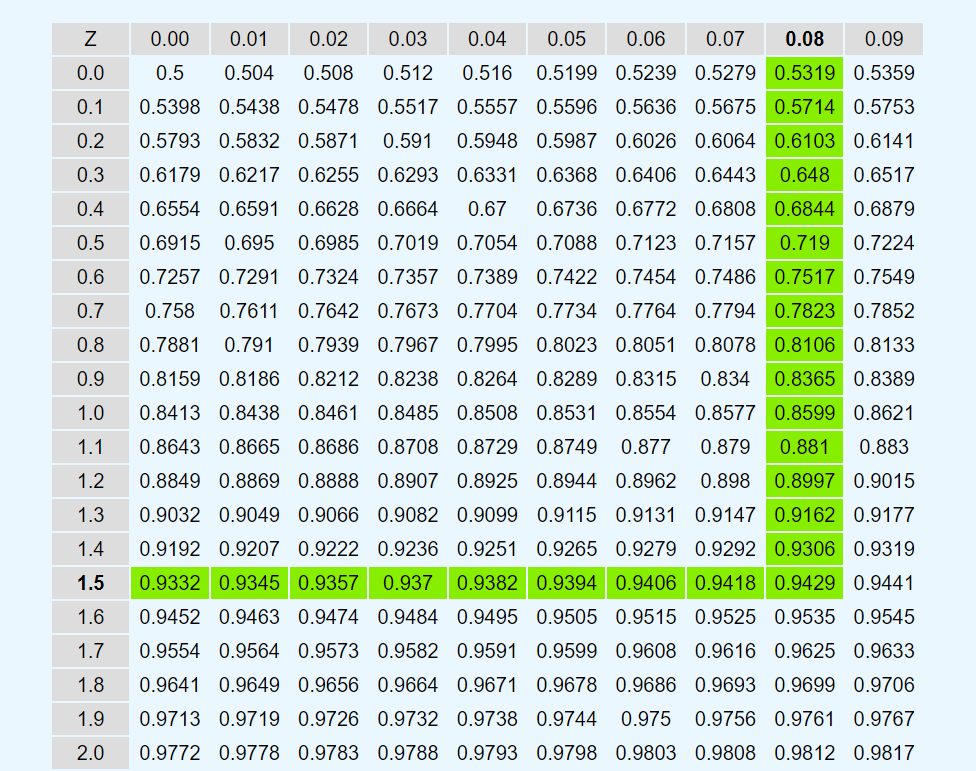
Task: Click the value 0.591 in row 0.2
Action: pos(408,141)
